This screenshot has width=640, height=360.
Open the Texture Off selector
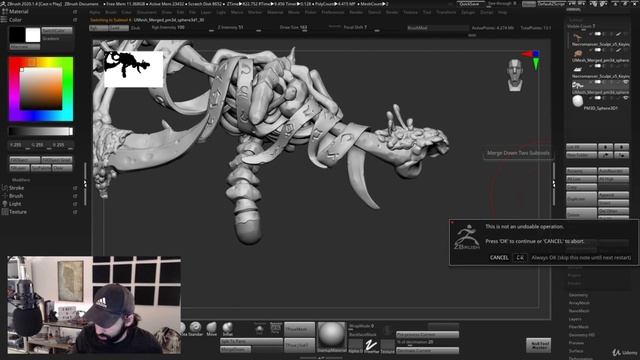tap(387, 346)
